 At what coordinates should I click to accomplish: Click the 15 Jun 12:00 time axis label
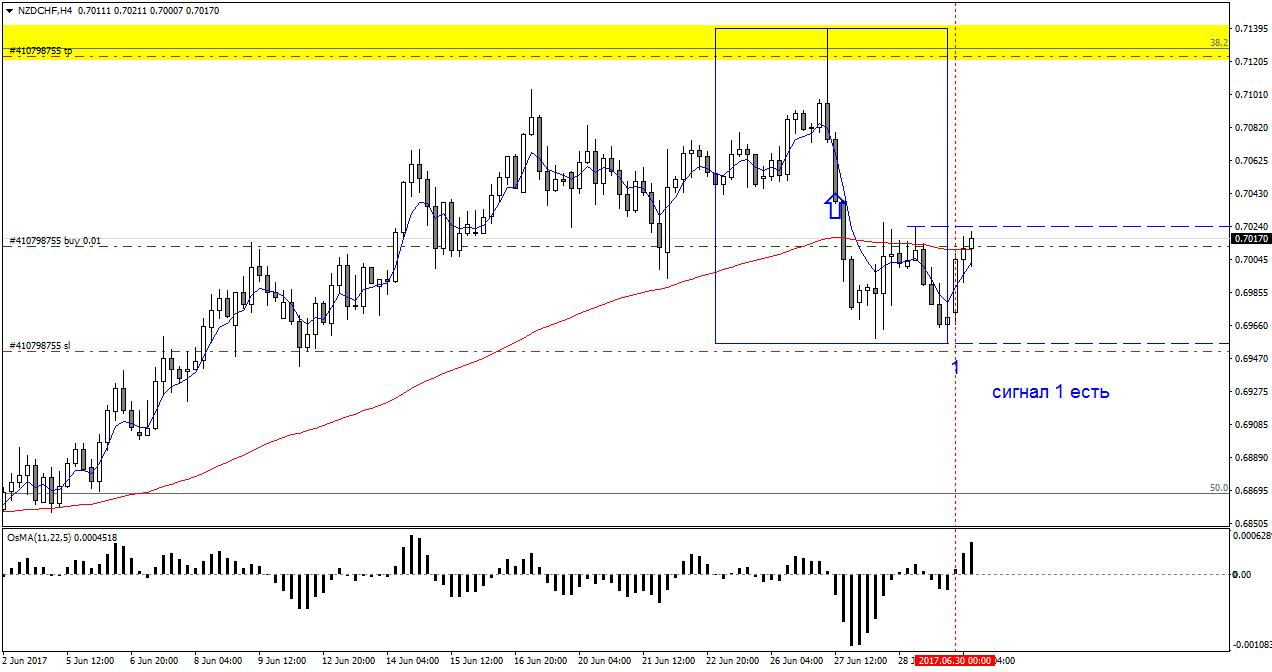pyautogui.click(x=477, y=661)
